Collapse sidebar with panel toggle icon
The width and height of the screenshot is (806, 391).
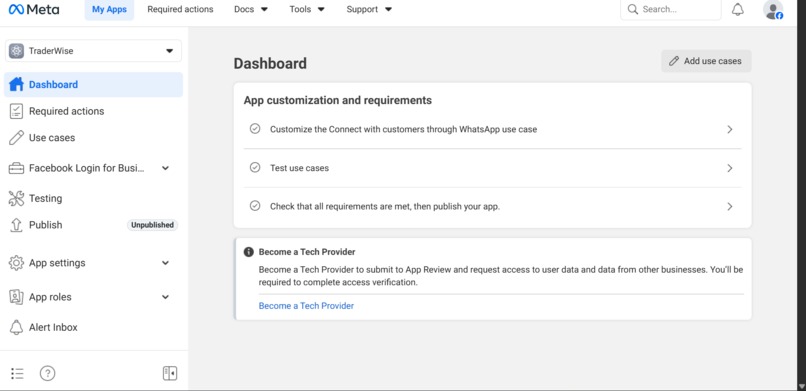(x=170, y=373)
